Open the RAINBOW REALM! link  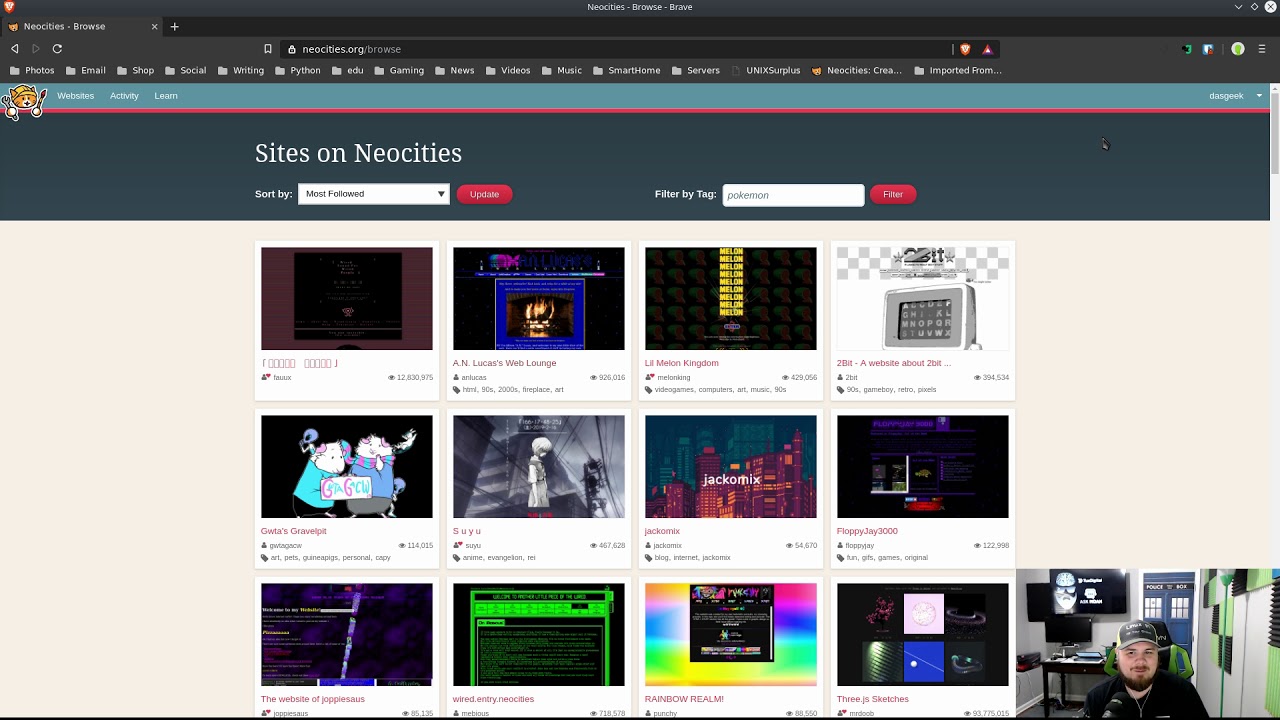click(x=684, y=699)
